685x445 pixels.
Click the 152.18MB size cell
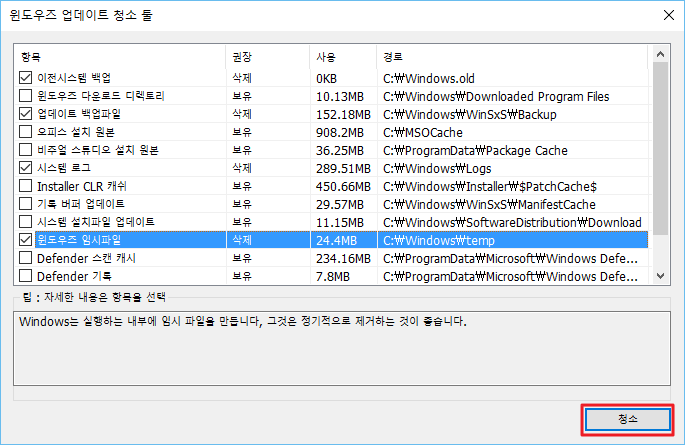pos(343,114)
